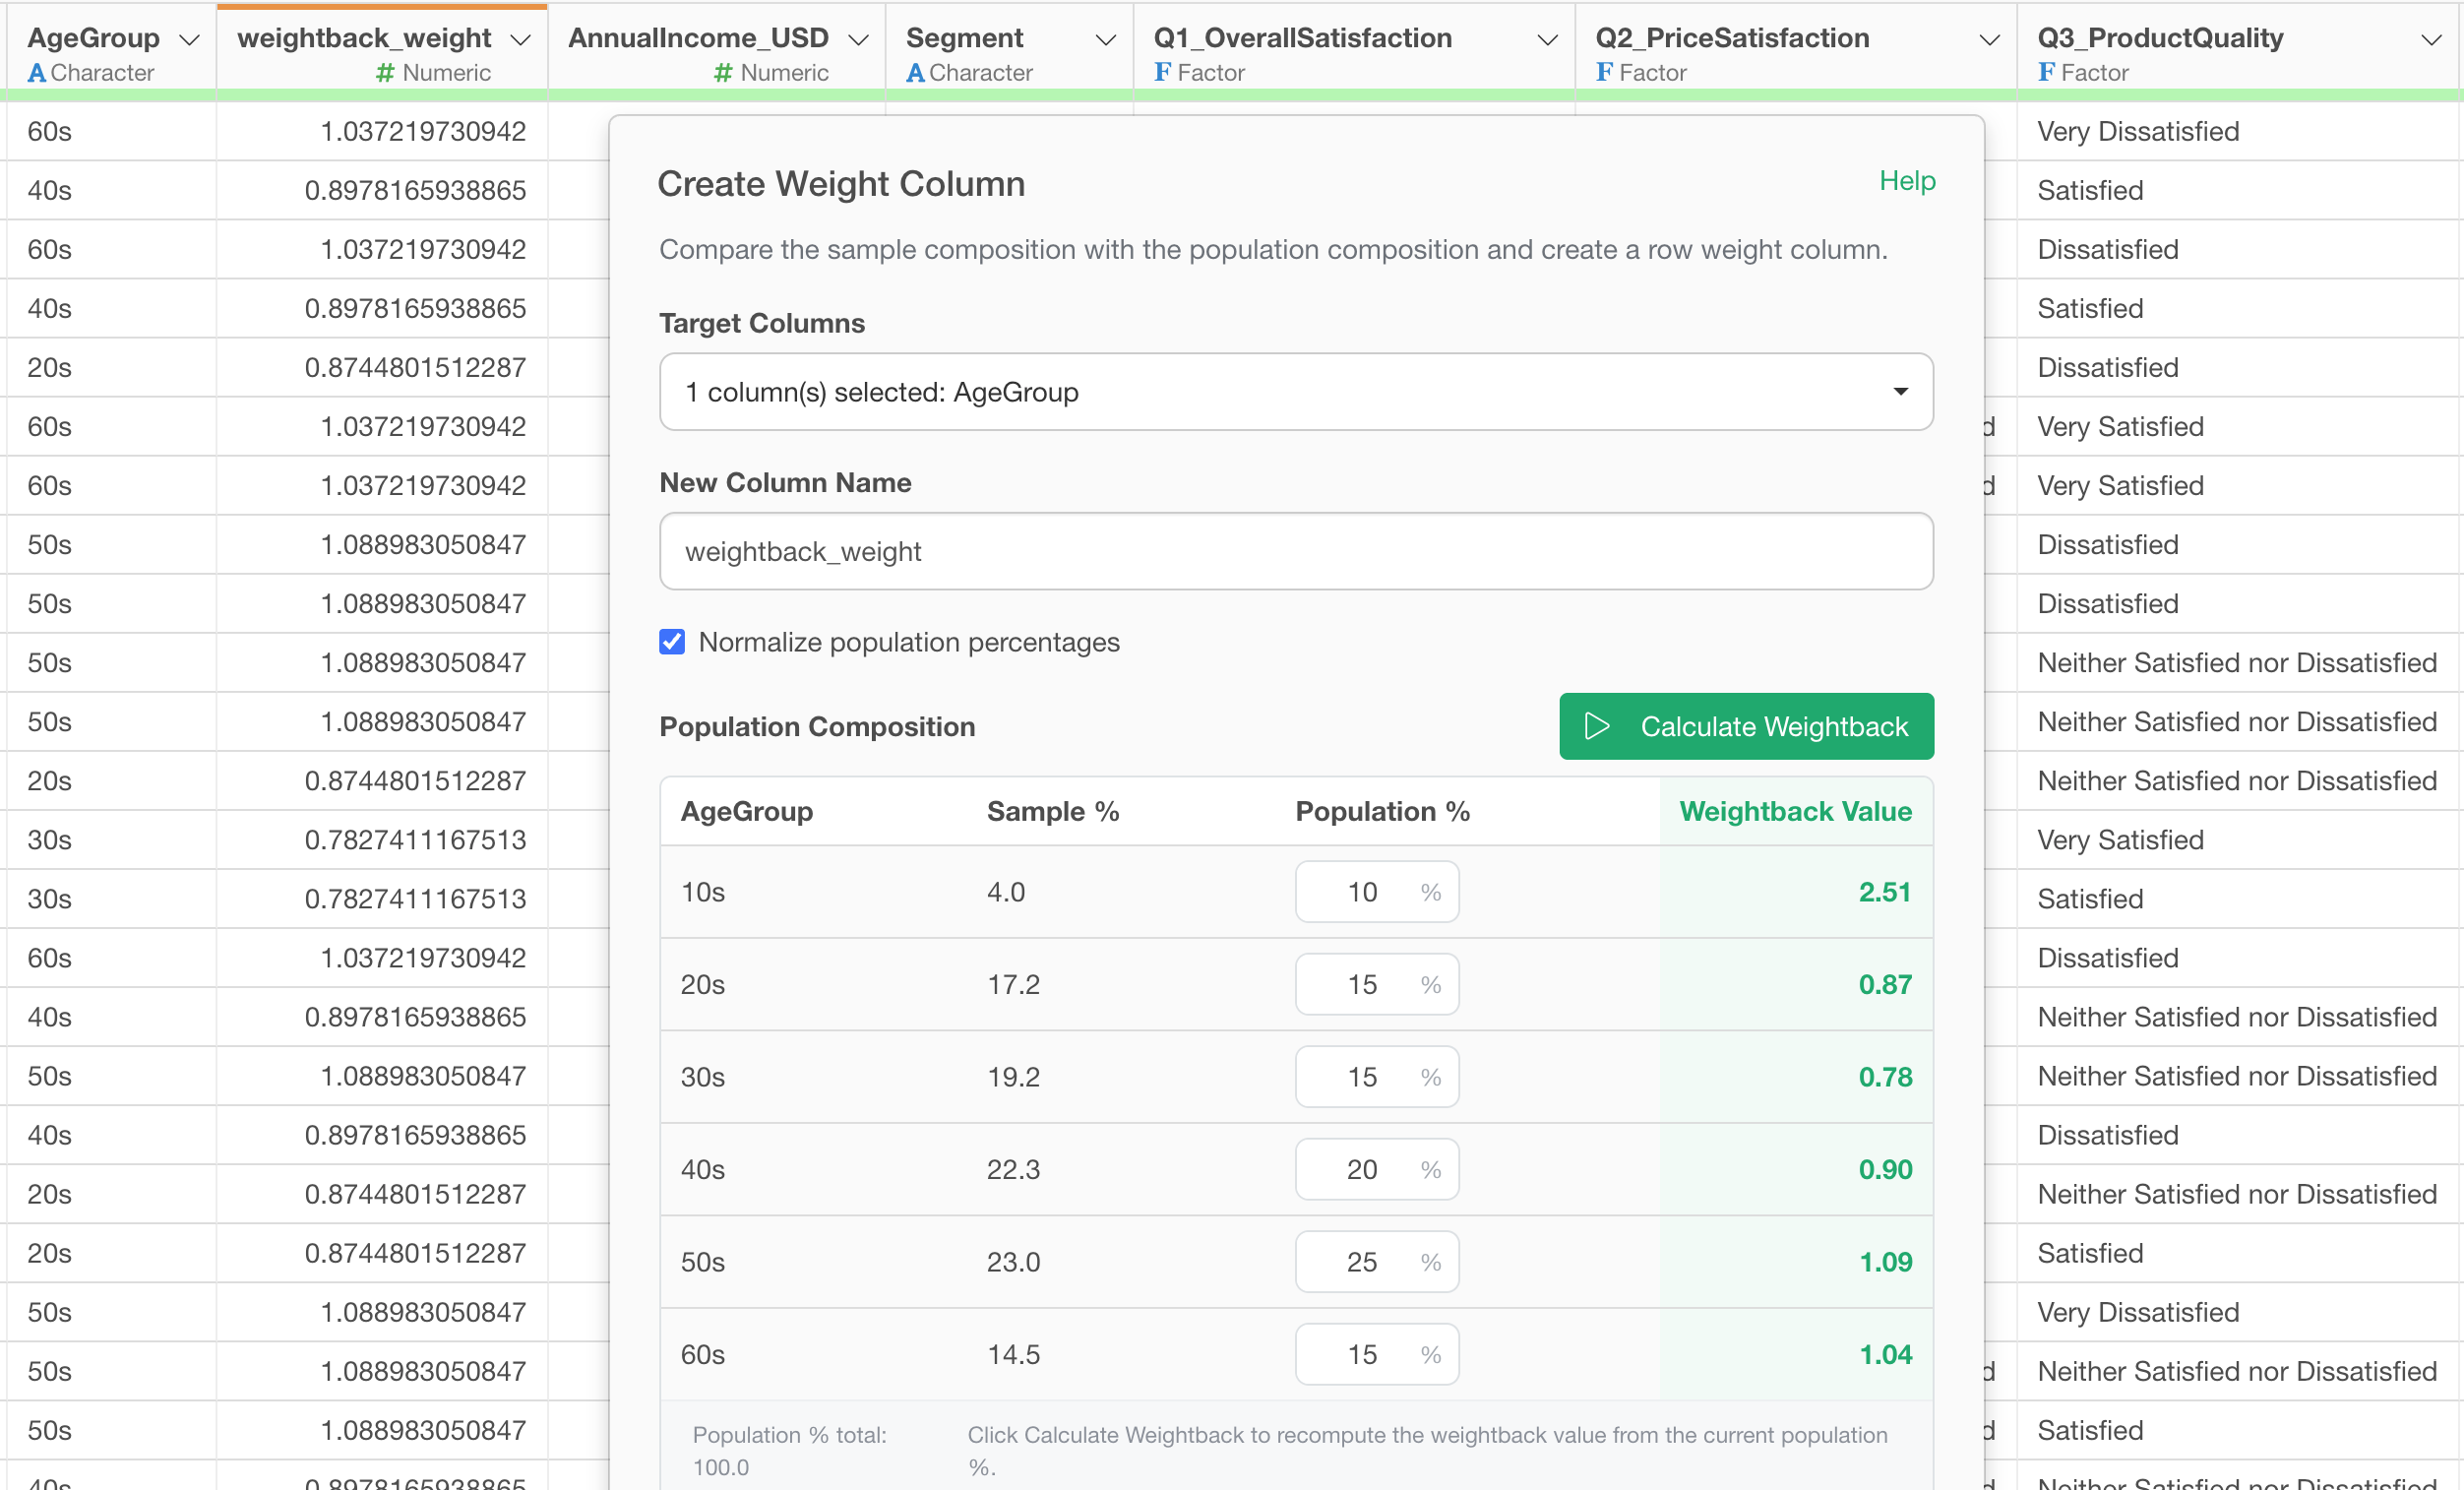Expand the Target Columns dropdown
Image resolution: width=2464 pixels, height=1490 pixels.
pos(1296,392)
